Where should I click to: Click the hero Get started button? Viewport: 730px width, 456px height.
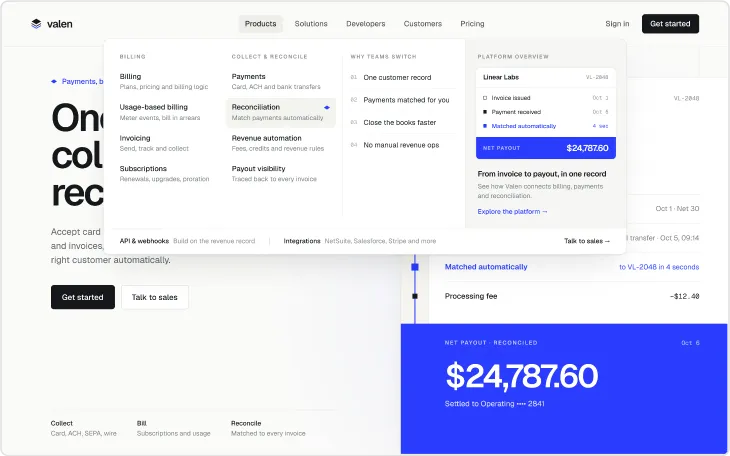tap(83, 297)
